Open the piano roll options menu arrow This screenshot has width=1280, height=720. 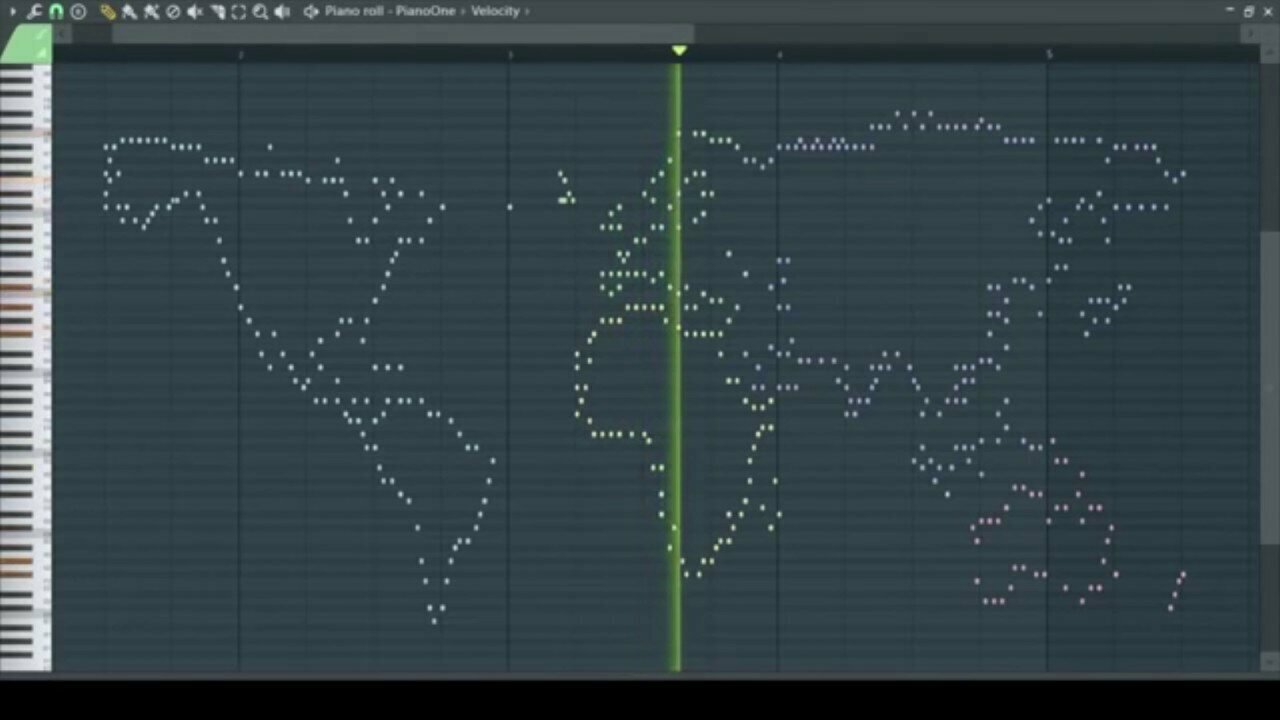(13, 11)
